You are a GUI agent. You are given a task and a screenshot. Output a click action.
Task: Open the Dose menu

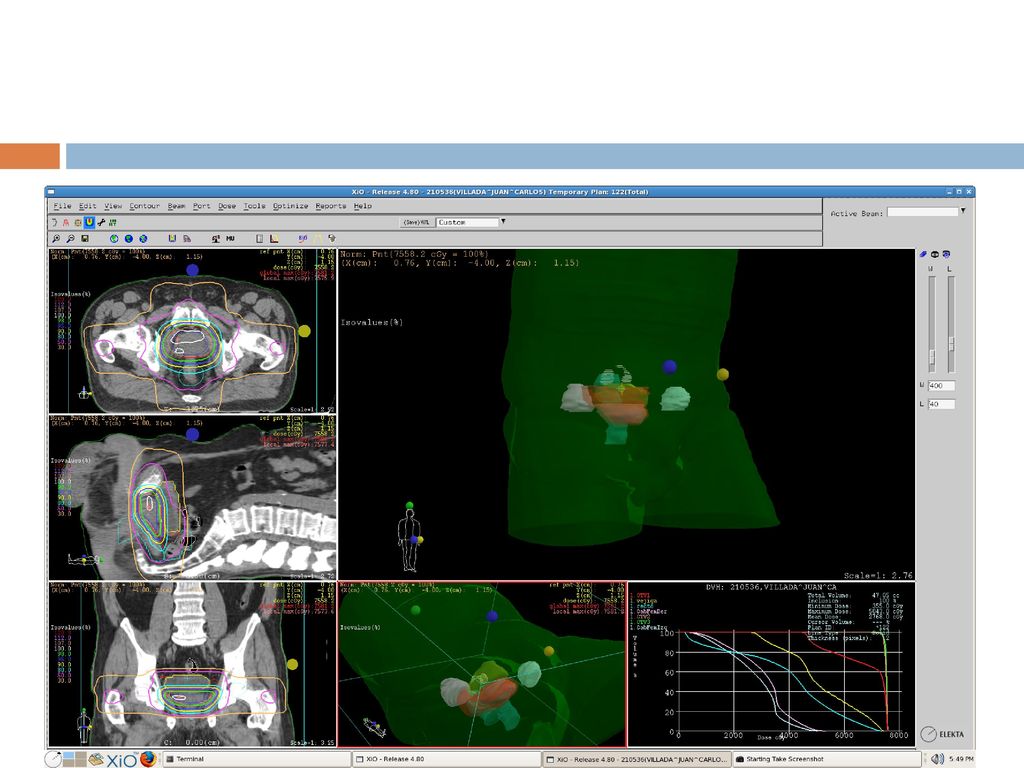pos(227,206)
